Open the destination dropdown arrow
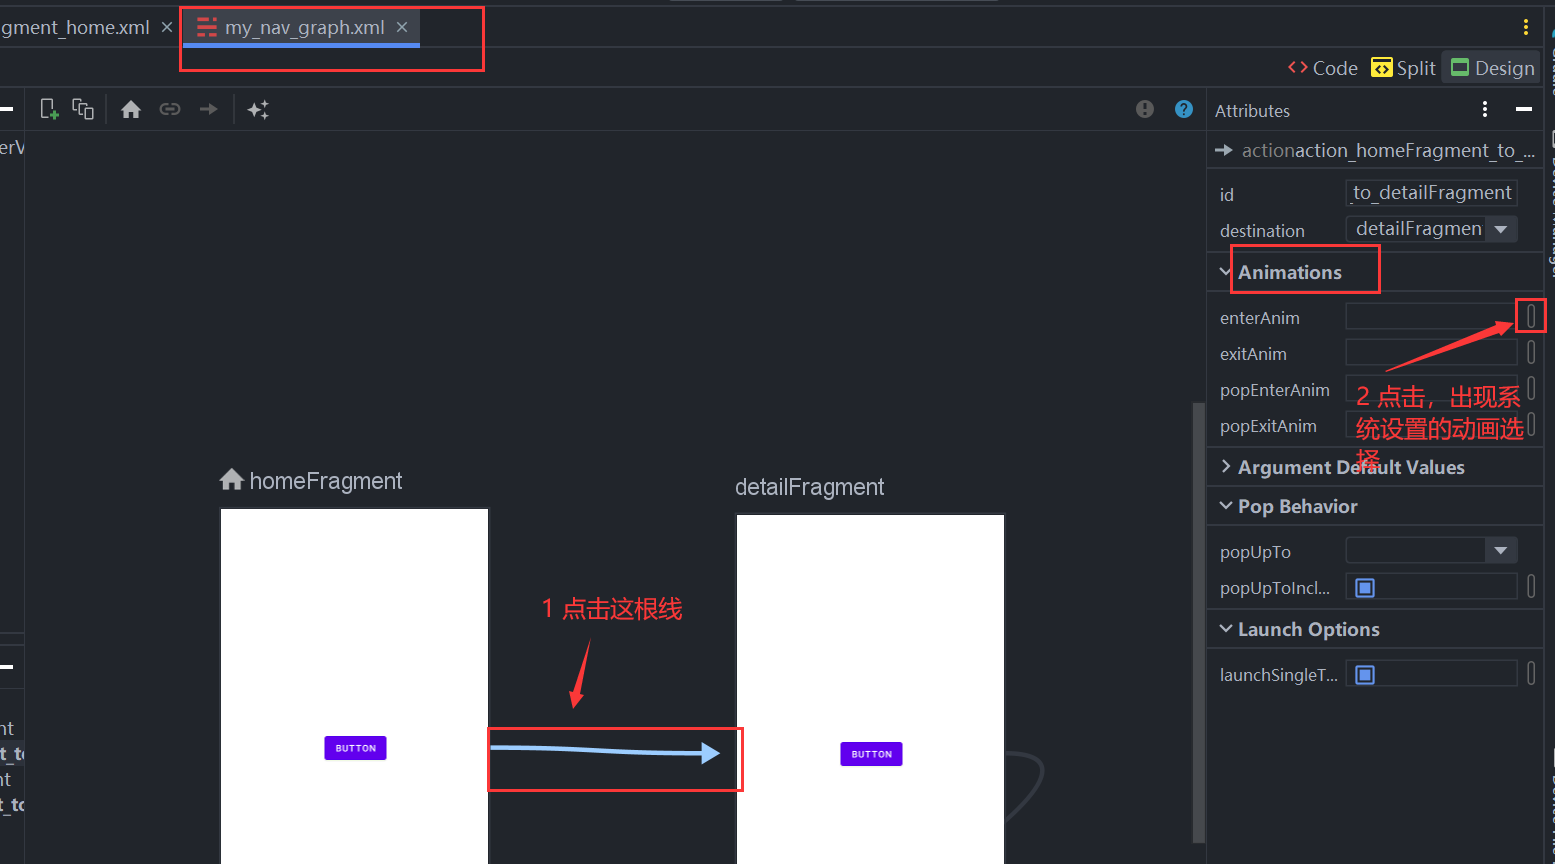Screen dimensions: 1555x864 click(x=1501, y=229)
